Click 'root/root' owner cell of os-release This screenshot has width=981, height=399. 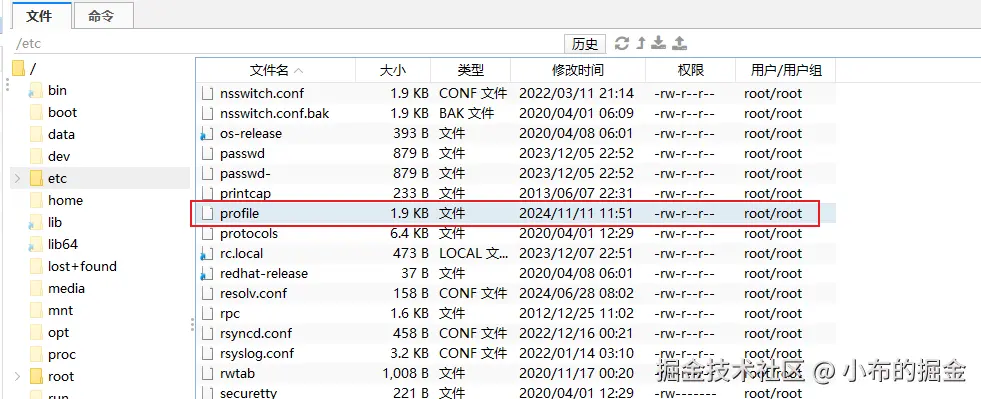pos(773,133)
